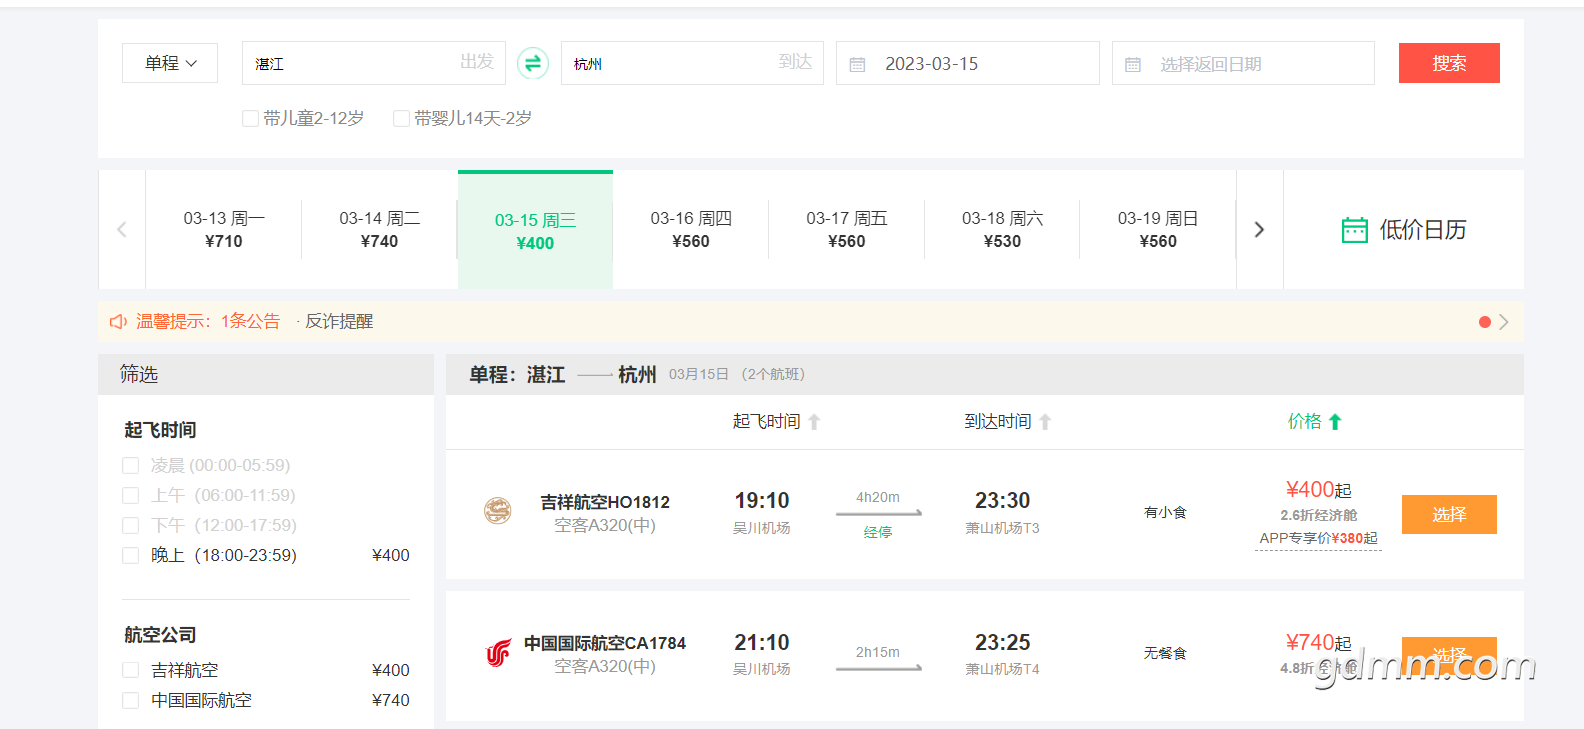Sort by price green arrow
Viewport: 1584px width, 729px height.
click(x=1335, y=422)
